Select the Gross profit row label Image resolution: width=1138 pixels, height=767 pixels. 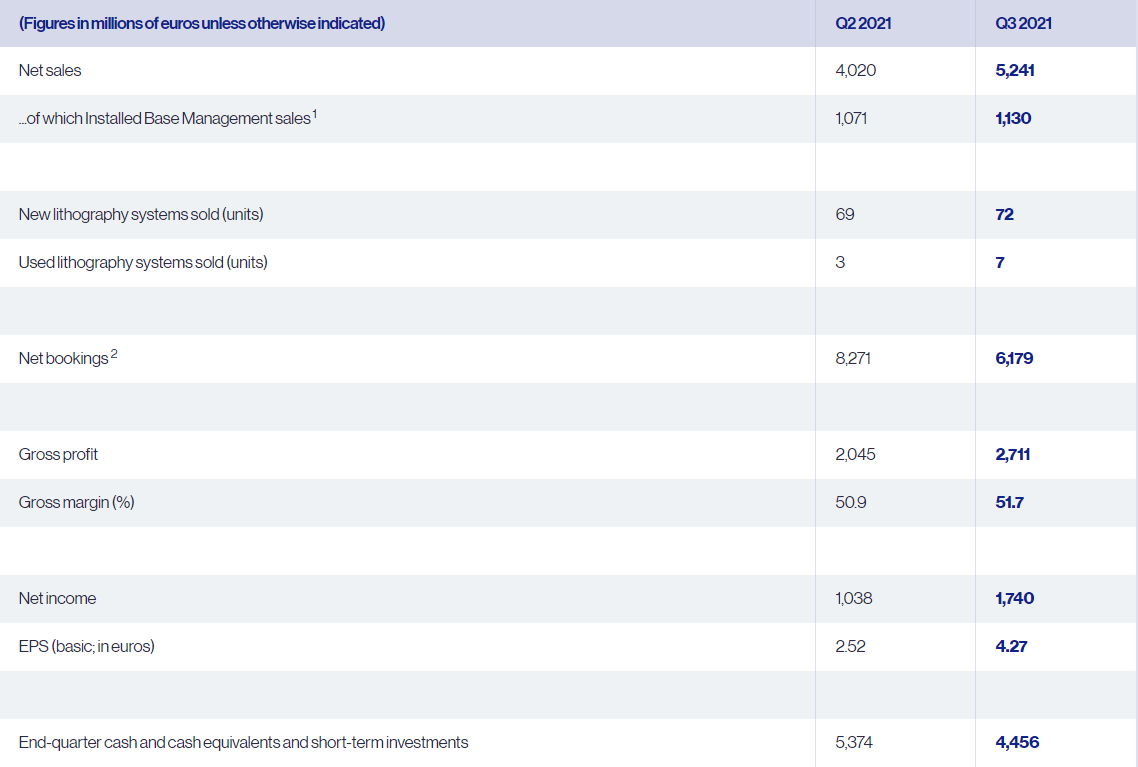58,454
